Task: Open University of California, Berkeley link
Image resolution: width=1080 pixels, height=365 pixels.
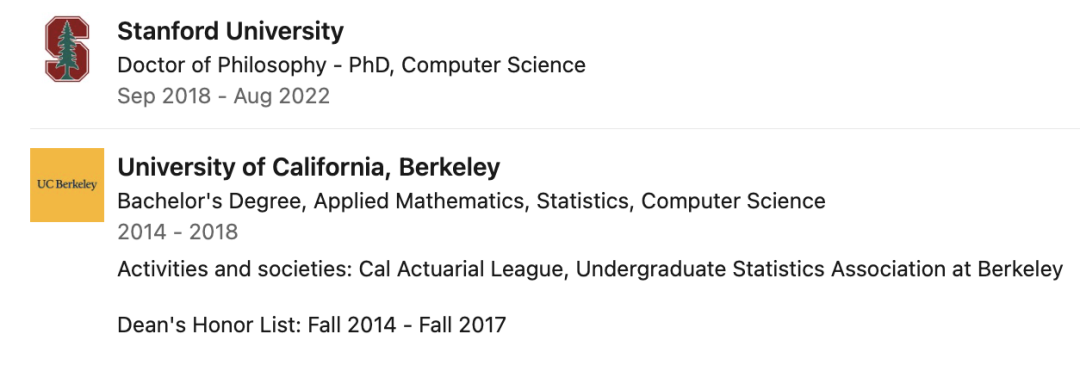Action: [309, 167]
